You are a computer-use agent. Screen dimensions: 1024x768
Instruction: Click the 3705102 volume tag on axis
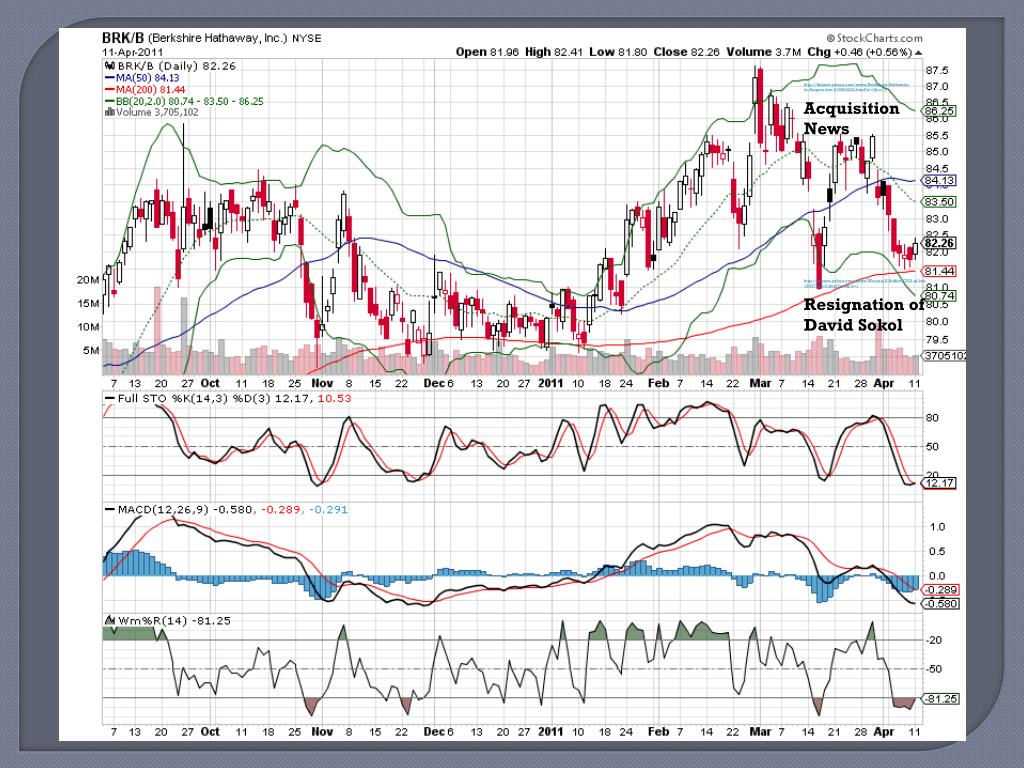click(x=944, y=356)
